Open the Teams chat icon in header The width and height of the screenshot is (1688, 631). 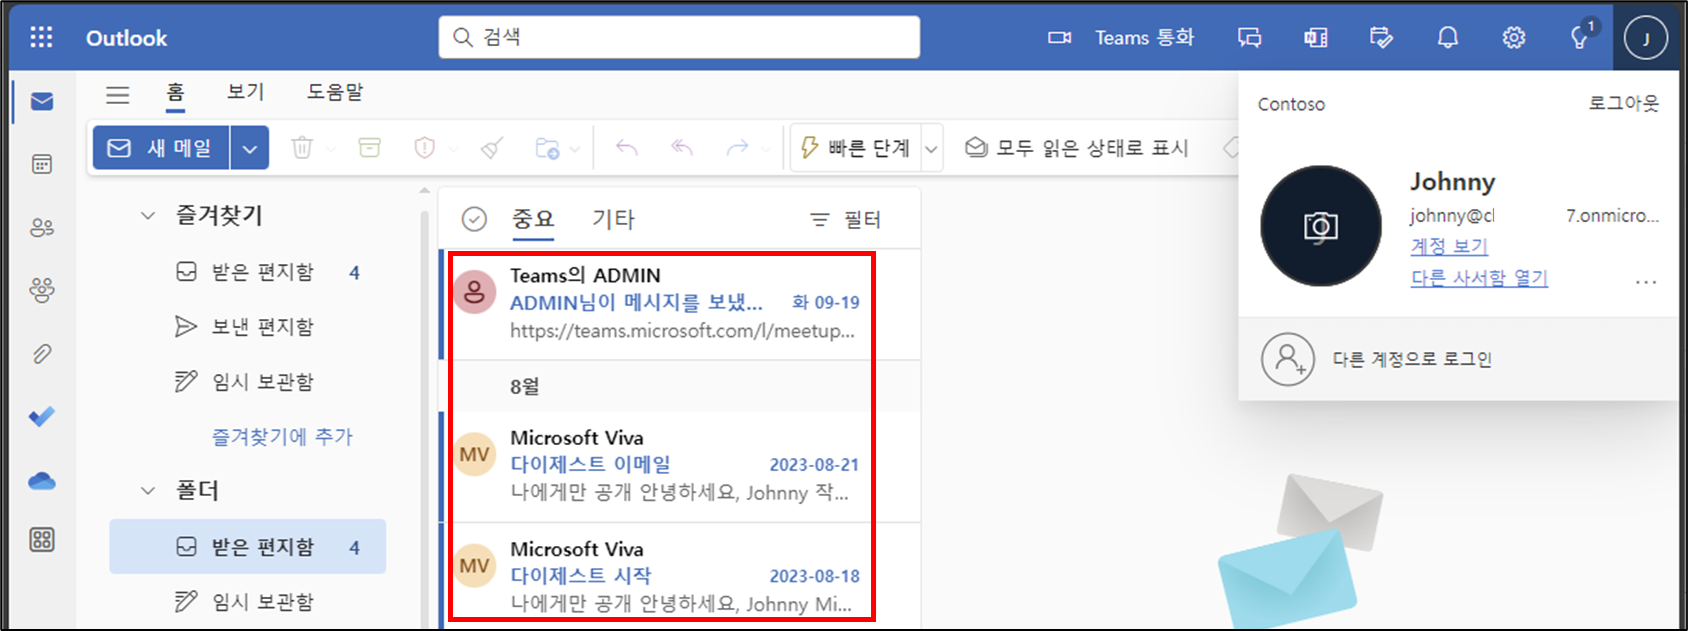pos(1249,38)
